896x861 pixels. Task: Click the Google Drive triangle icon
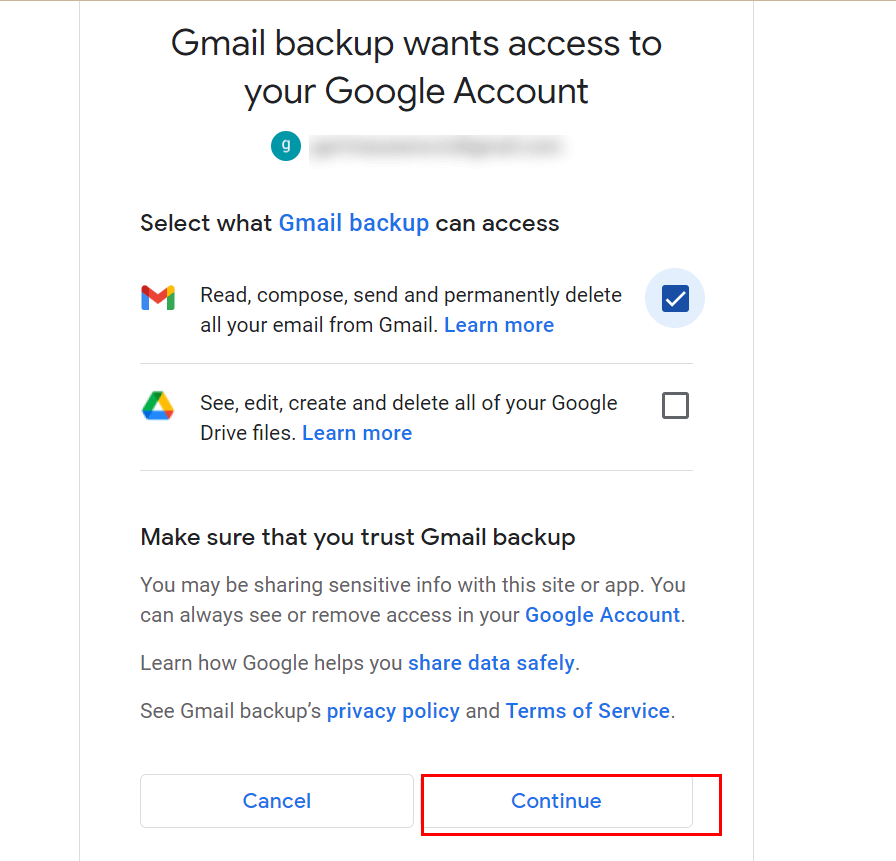tap(158, 406)
